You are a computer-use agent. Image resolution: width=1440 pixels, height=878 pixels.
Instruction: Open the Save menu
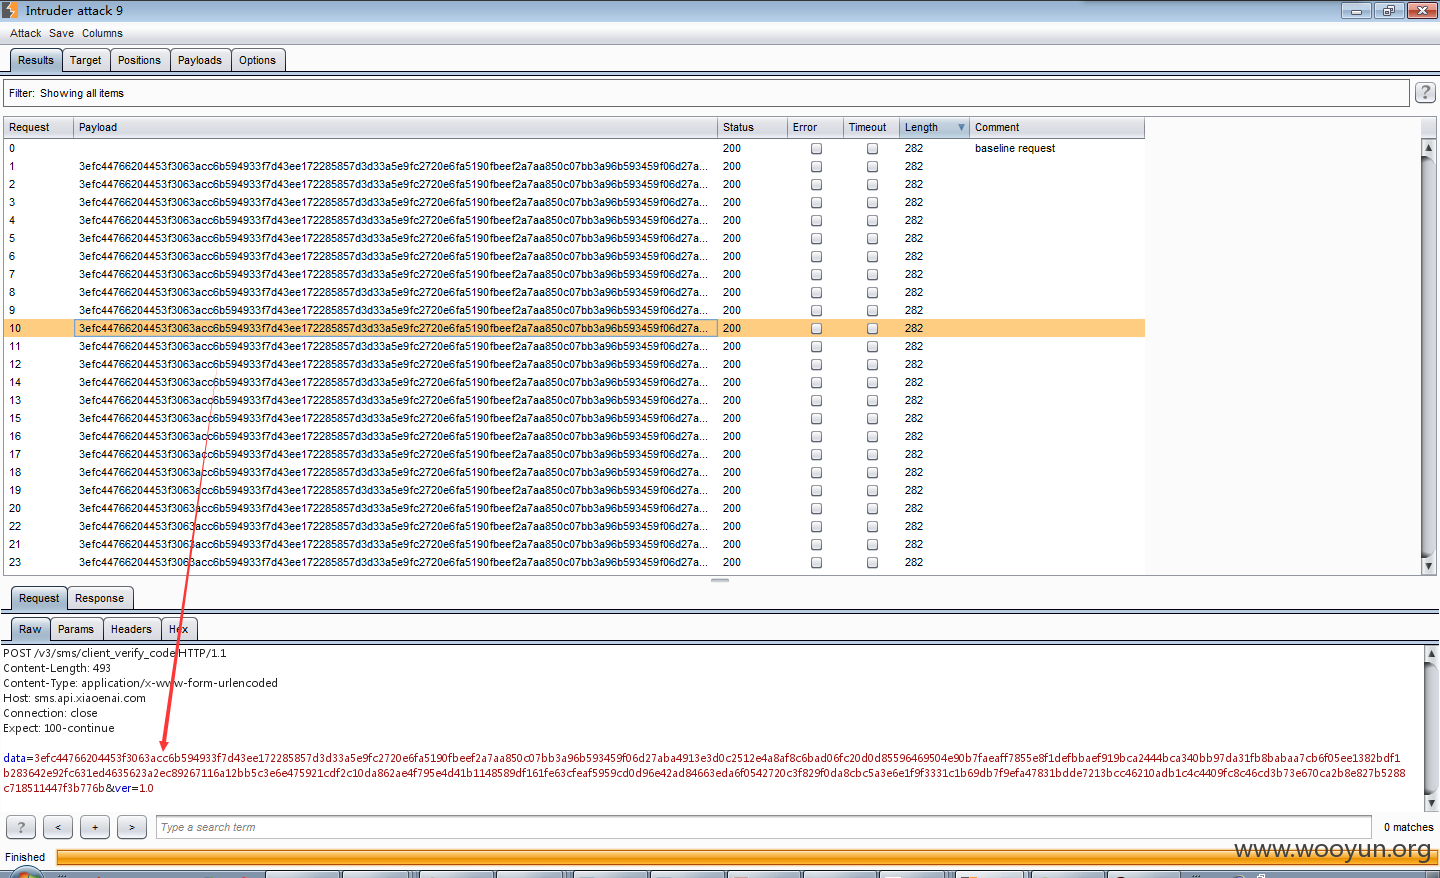[61, 33]
